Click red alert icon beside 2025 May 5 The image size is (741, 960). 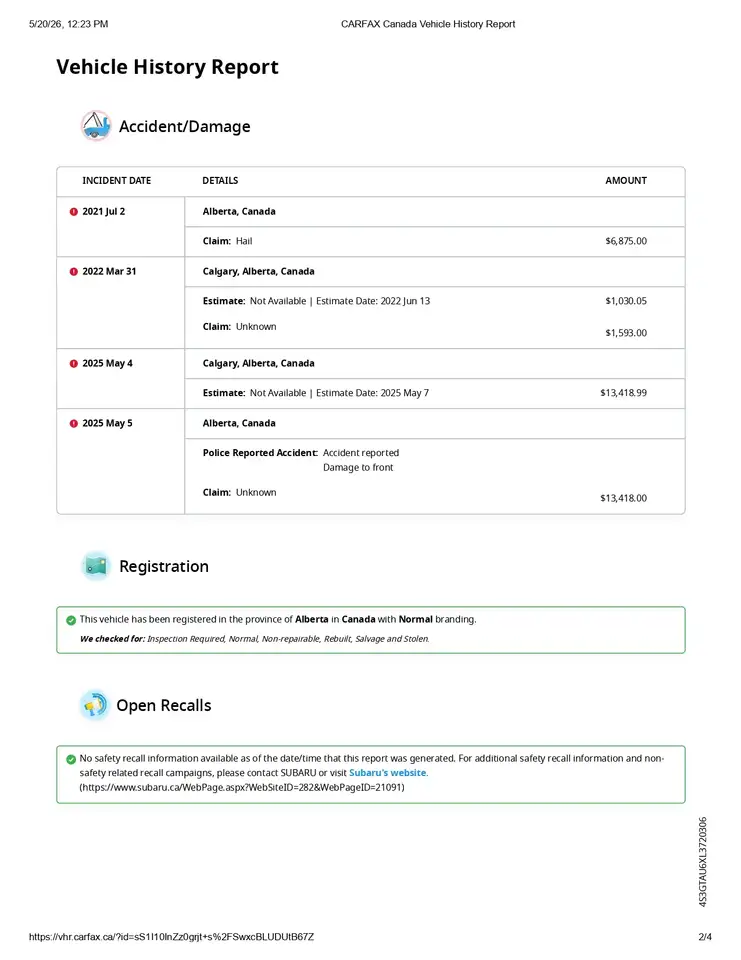point(73,424)
